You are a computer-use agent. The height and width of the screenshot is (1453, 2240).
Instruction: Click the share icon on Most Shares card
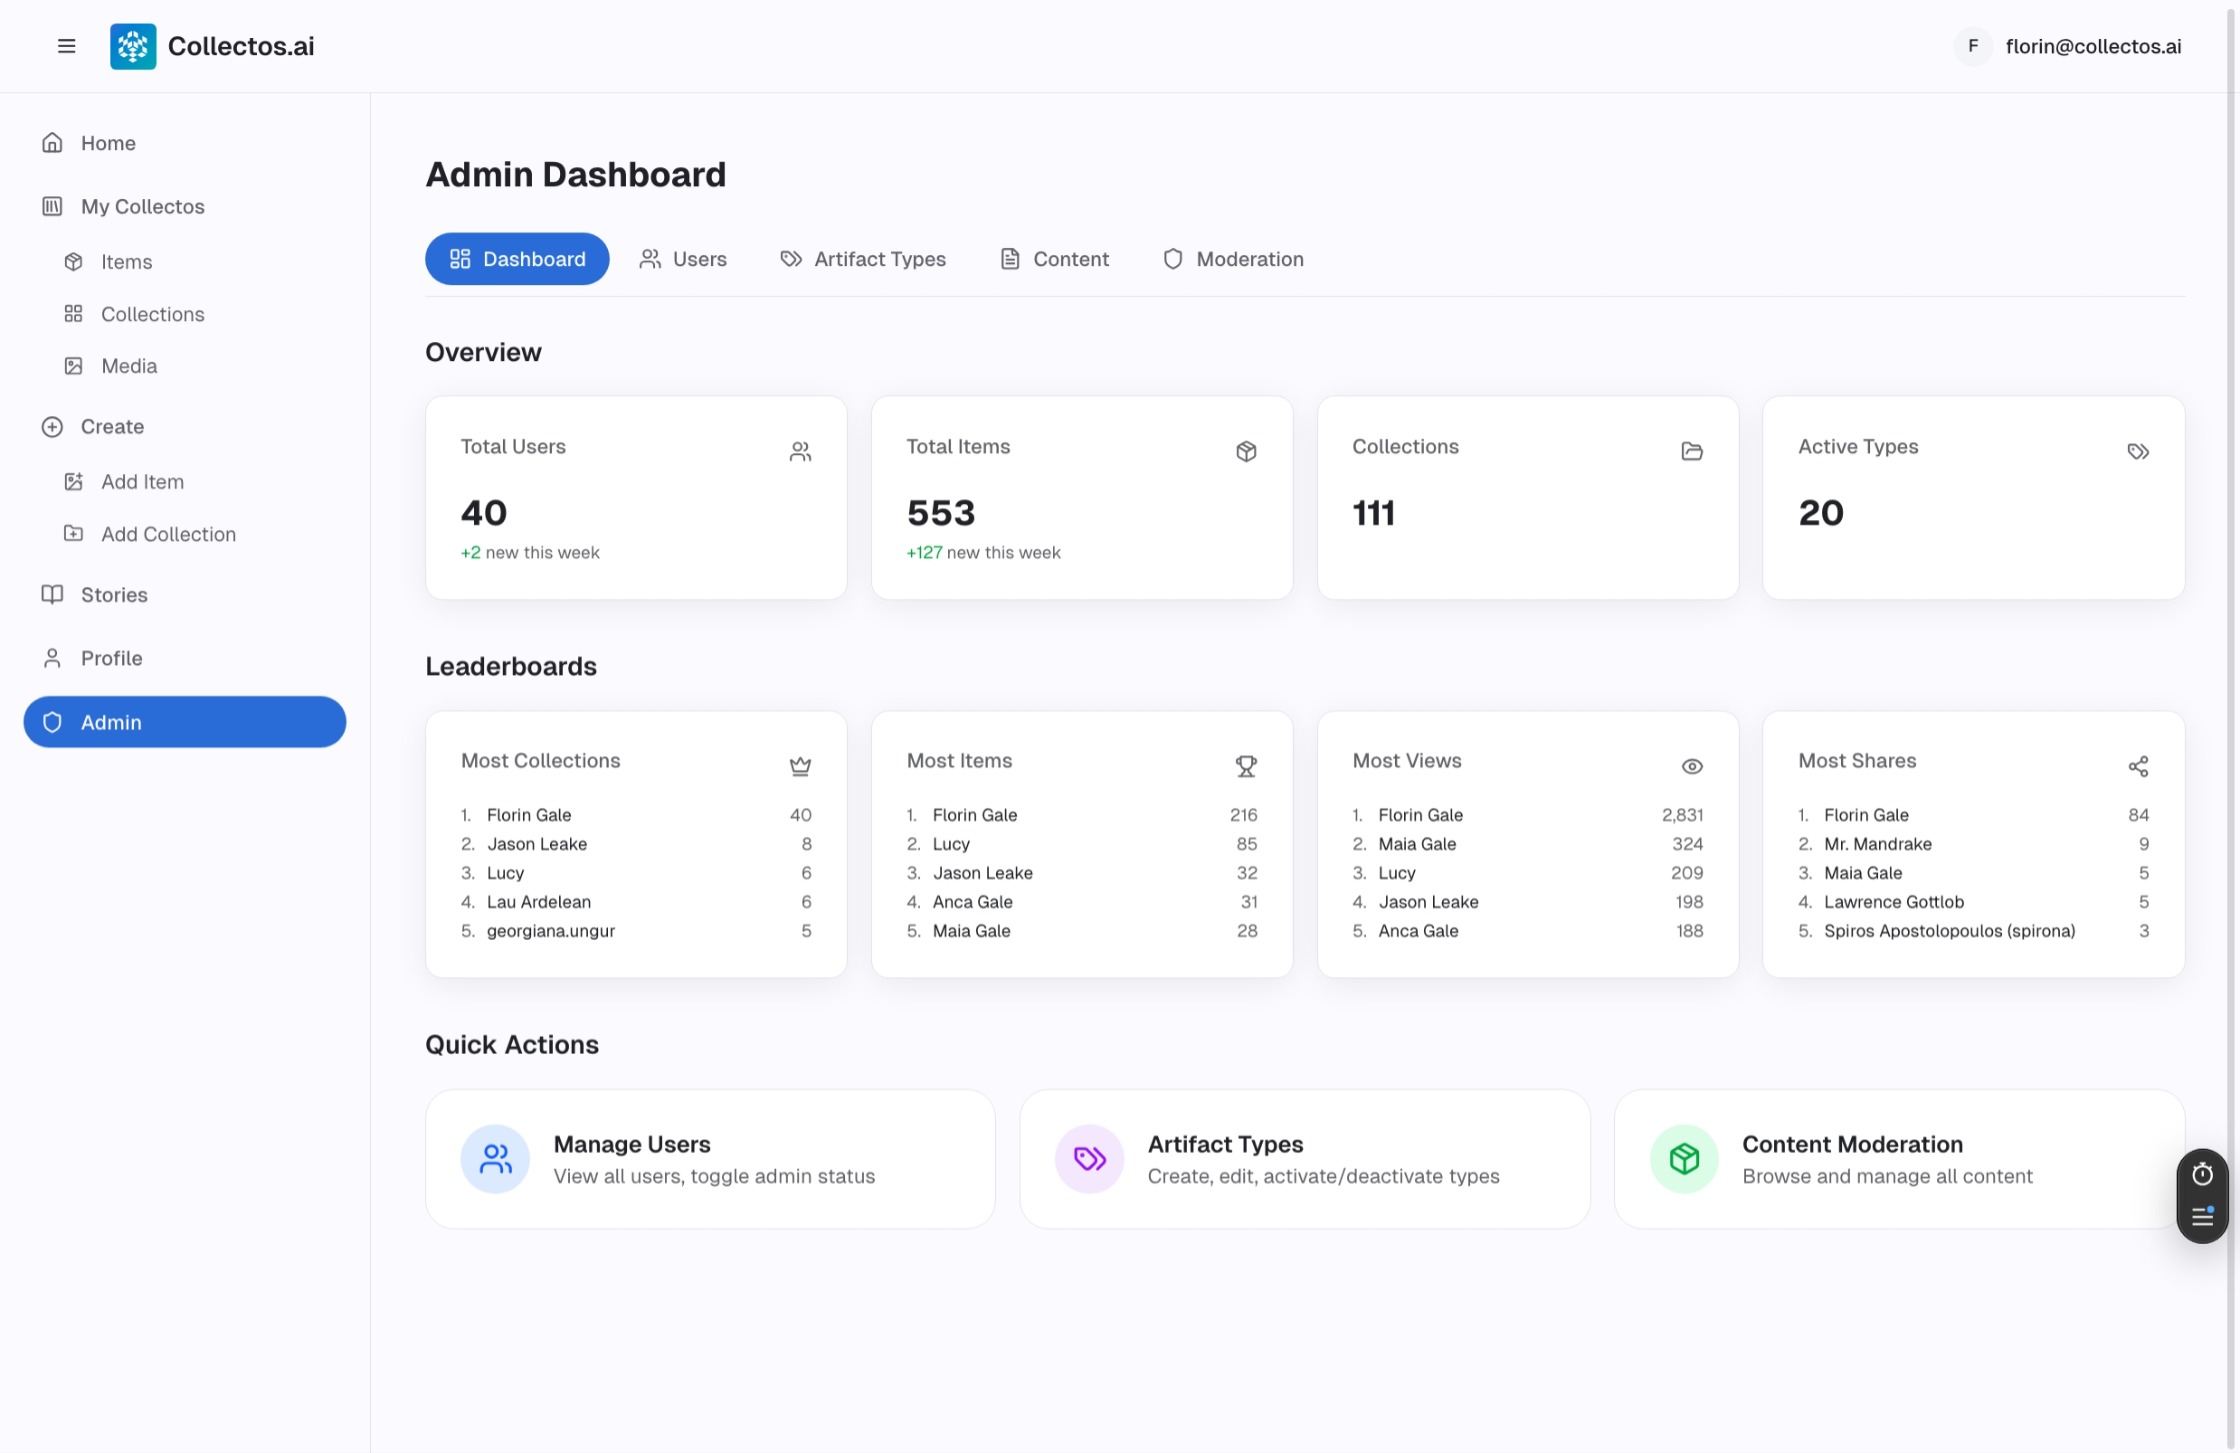(x=2137, y=766)
